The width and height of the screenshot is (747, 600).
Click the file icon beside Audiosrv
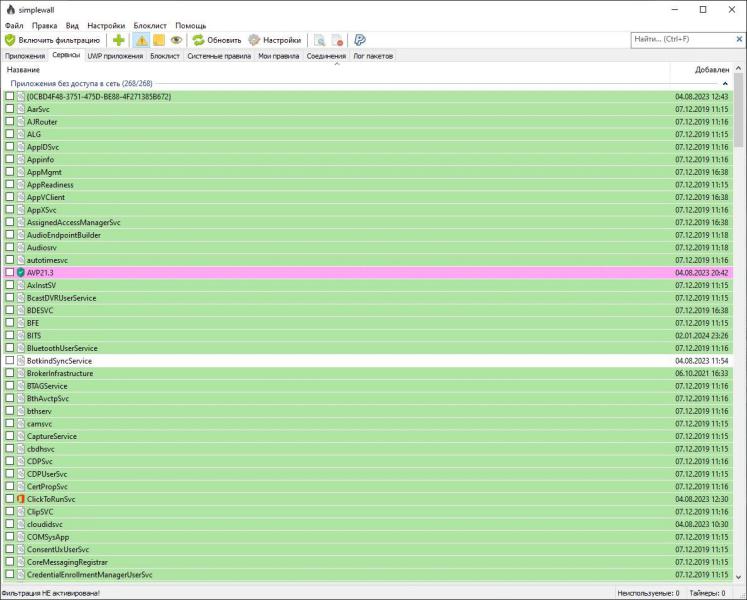21,247
